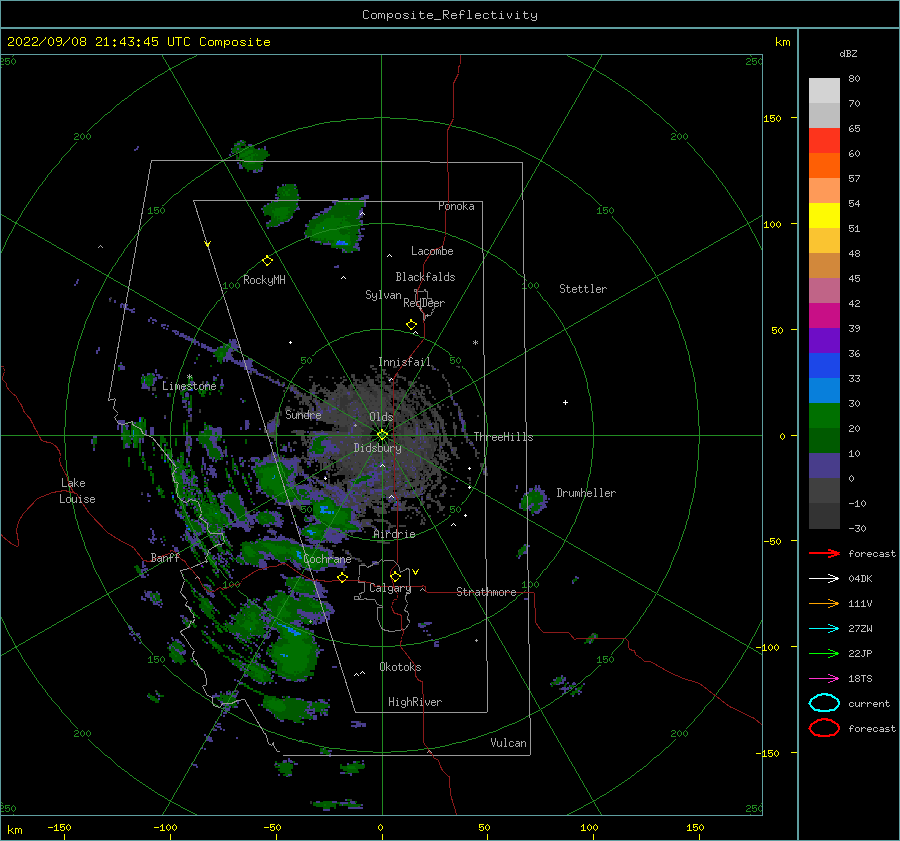Click the red forecast ellipse icon
Image resolution: width=900 pixels, height=841 pixels.
(824, 728)
